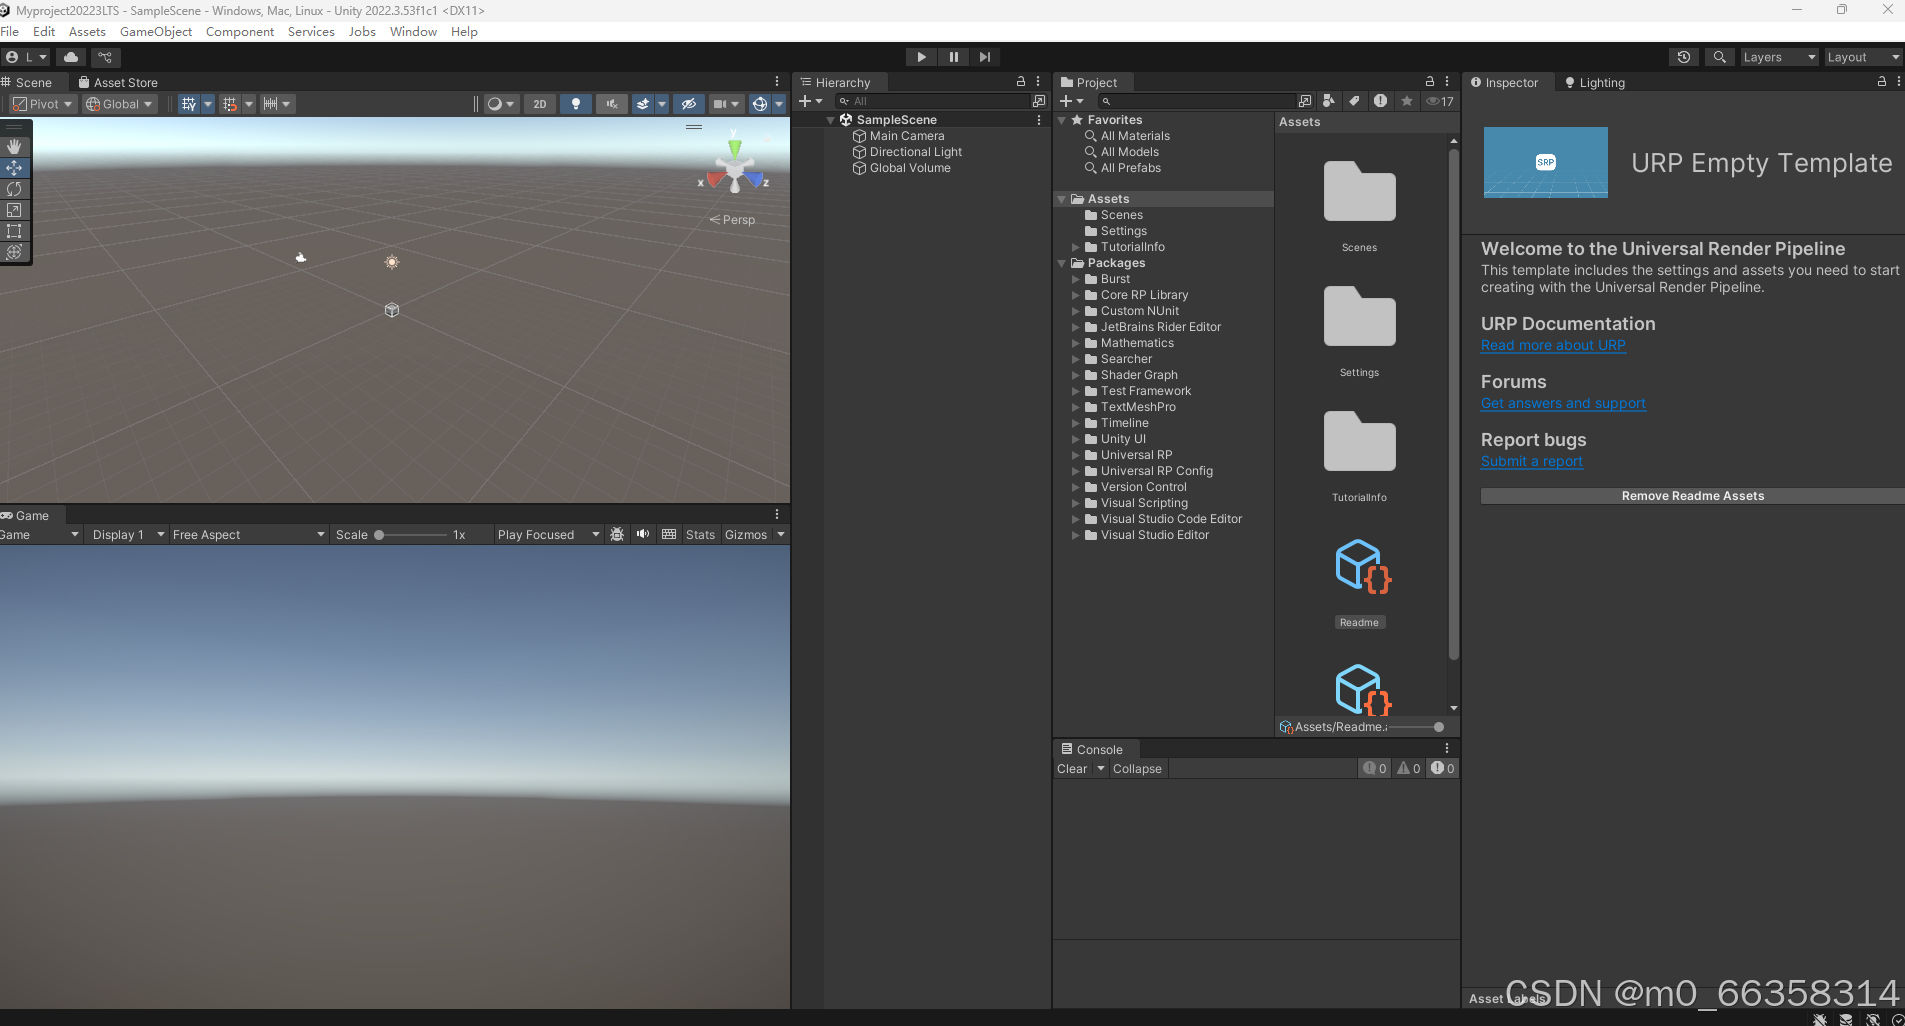Open Console panel more options menu

tap(1446, 748)
